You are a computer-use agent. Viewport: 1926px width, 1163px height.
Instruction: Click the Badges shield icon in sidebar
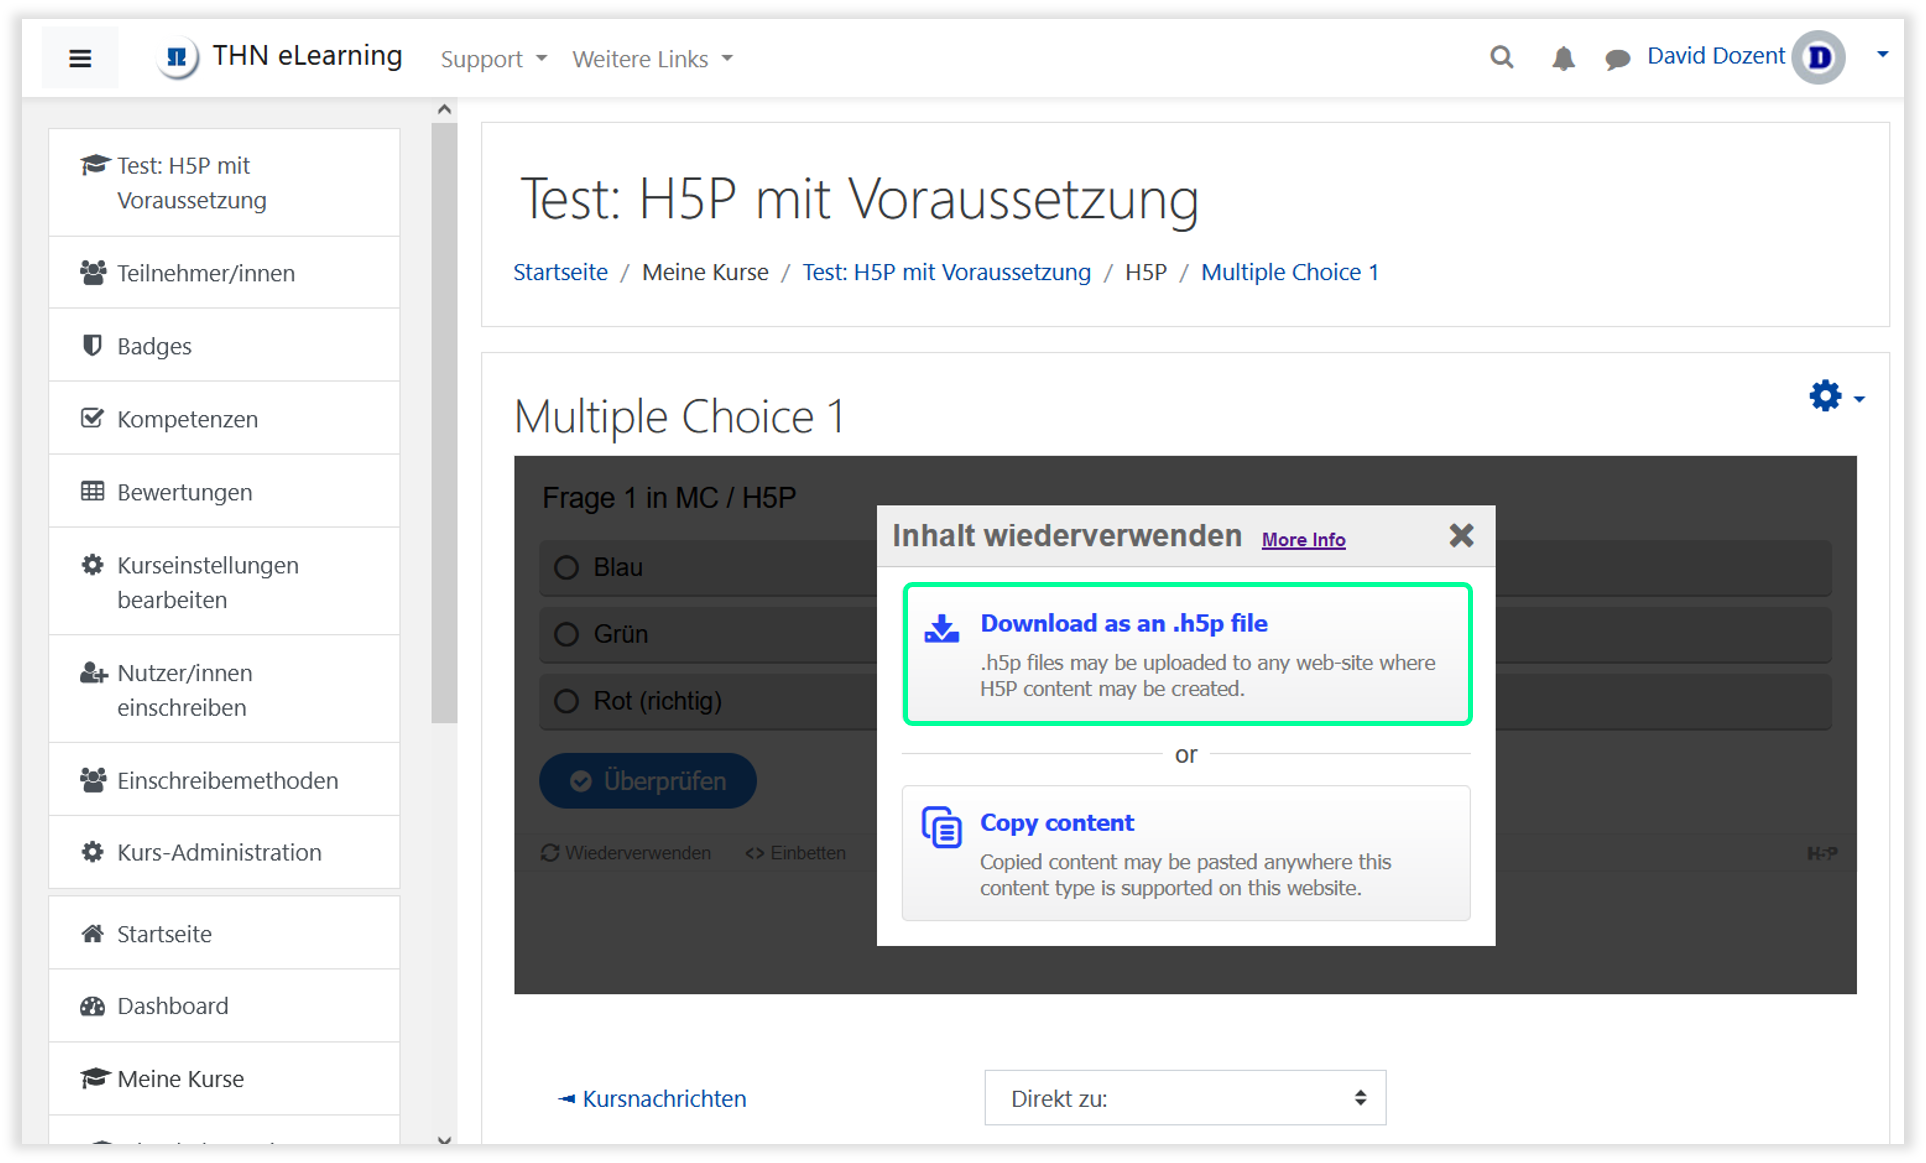pos(92,345)
